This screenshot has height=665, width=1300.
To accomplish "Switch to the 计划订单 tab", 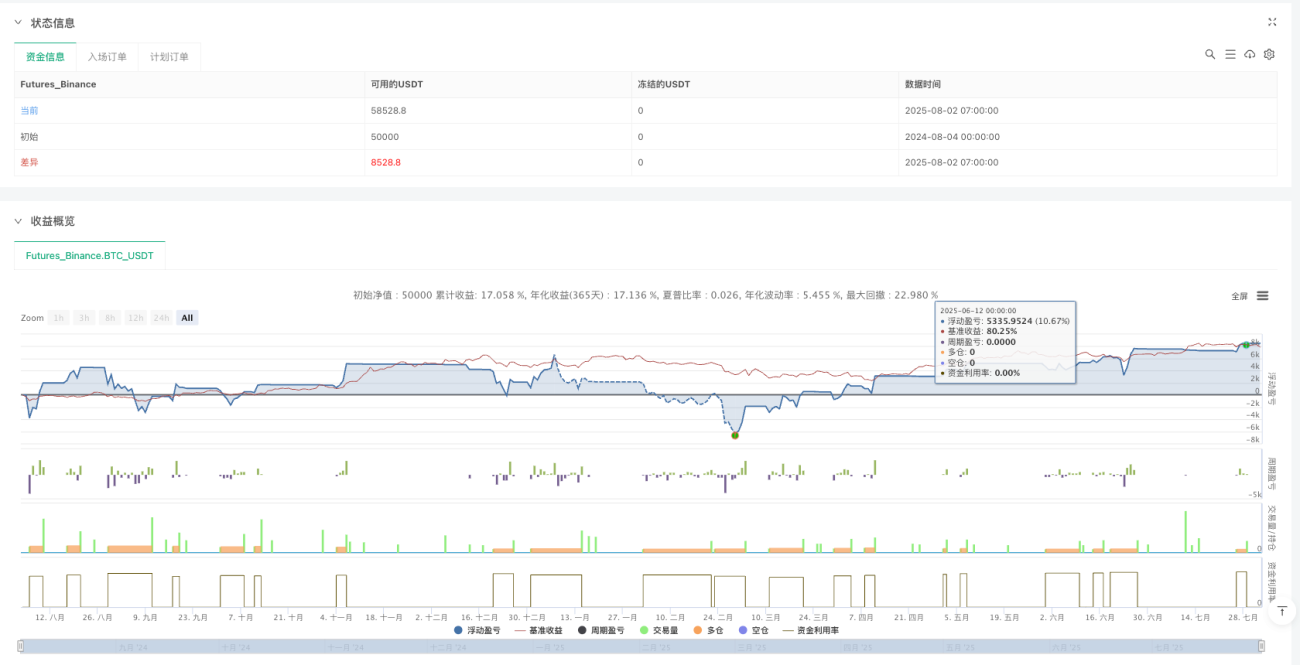I will pos(169,57).
